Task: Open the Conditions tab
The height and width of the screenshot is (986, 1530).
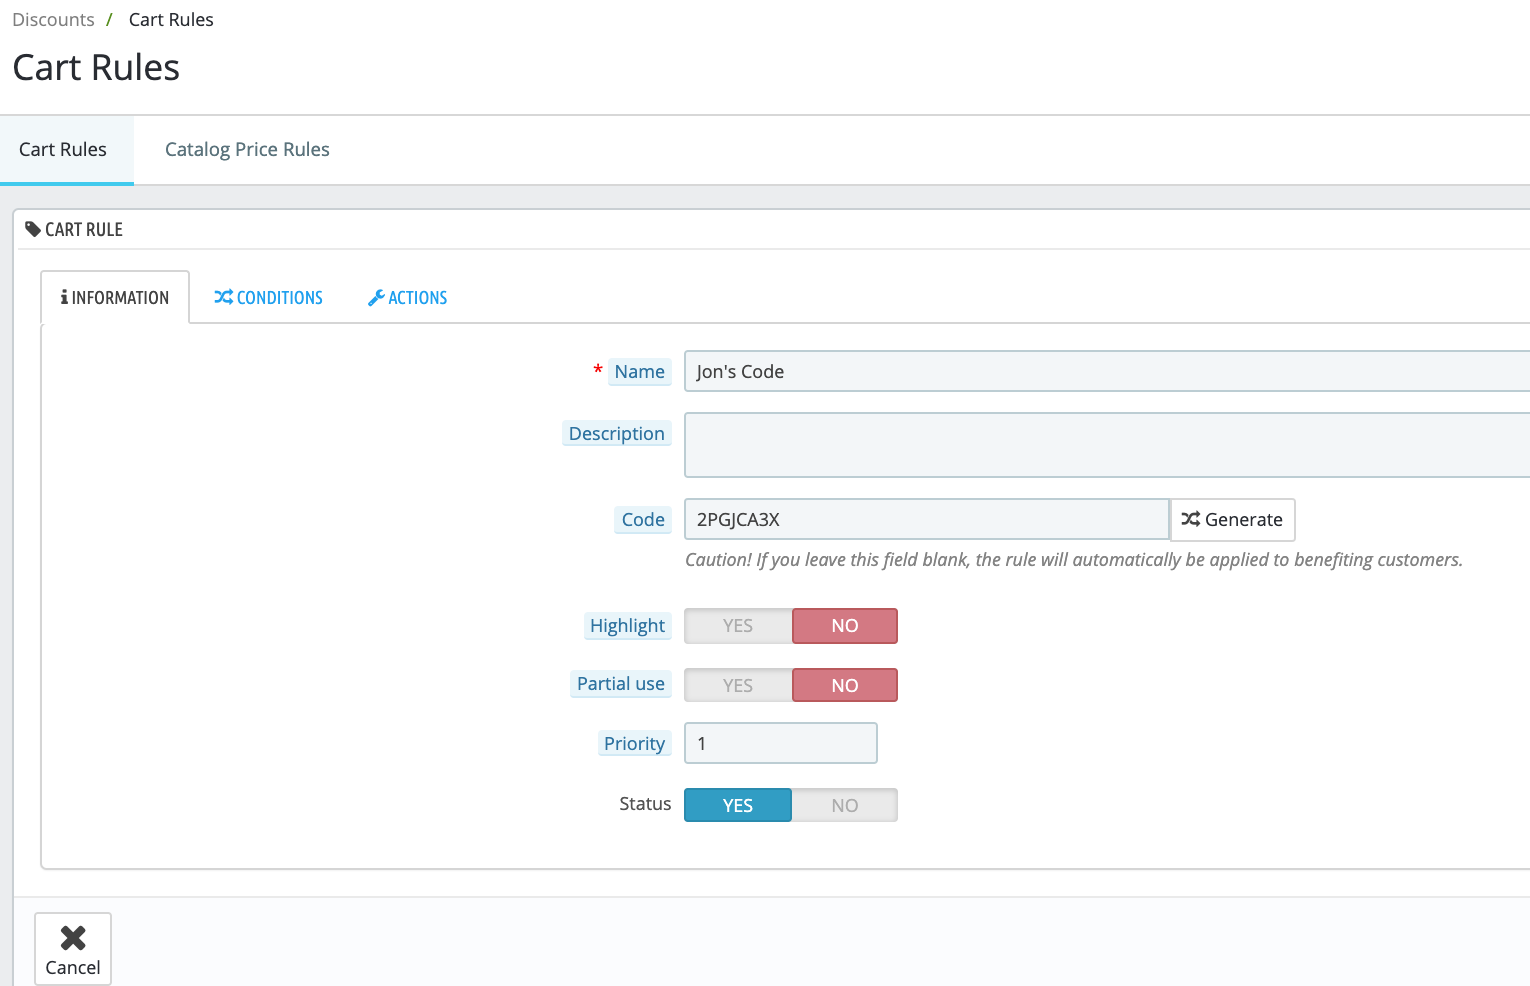Action: [268, 297]
